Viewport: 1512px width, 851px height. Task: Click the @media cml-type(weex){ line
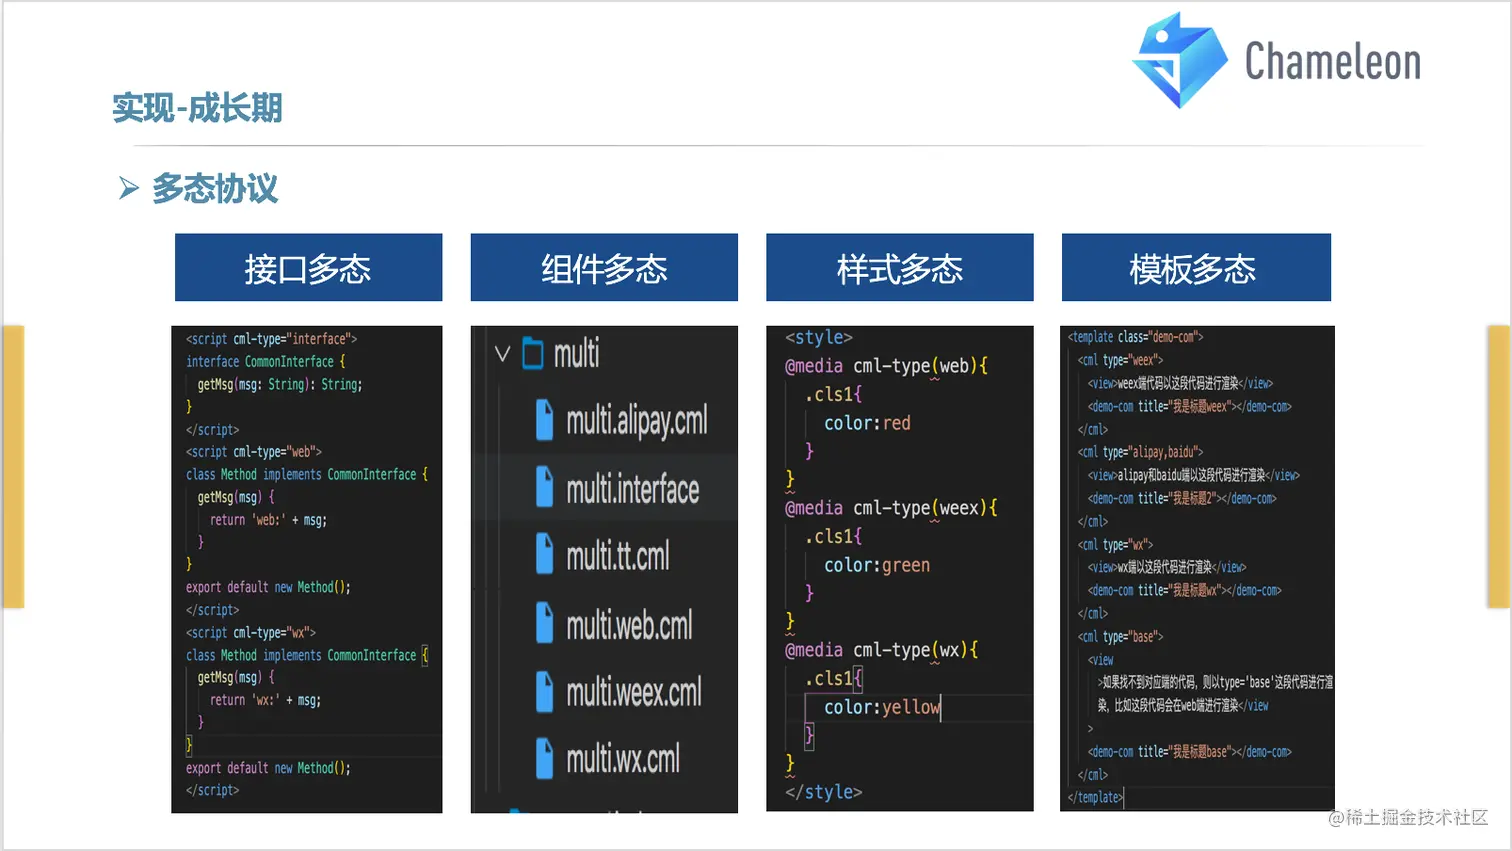[x=891, y=508]
